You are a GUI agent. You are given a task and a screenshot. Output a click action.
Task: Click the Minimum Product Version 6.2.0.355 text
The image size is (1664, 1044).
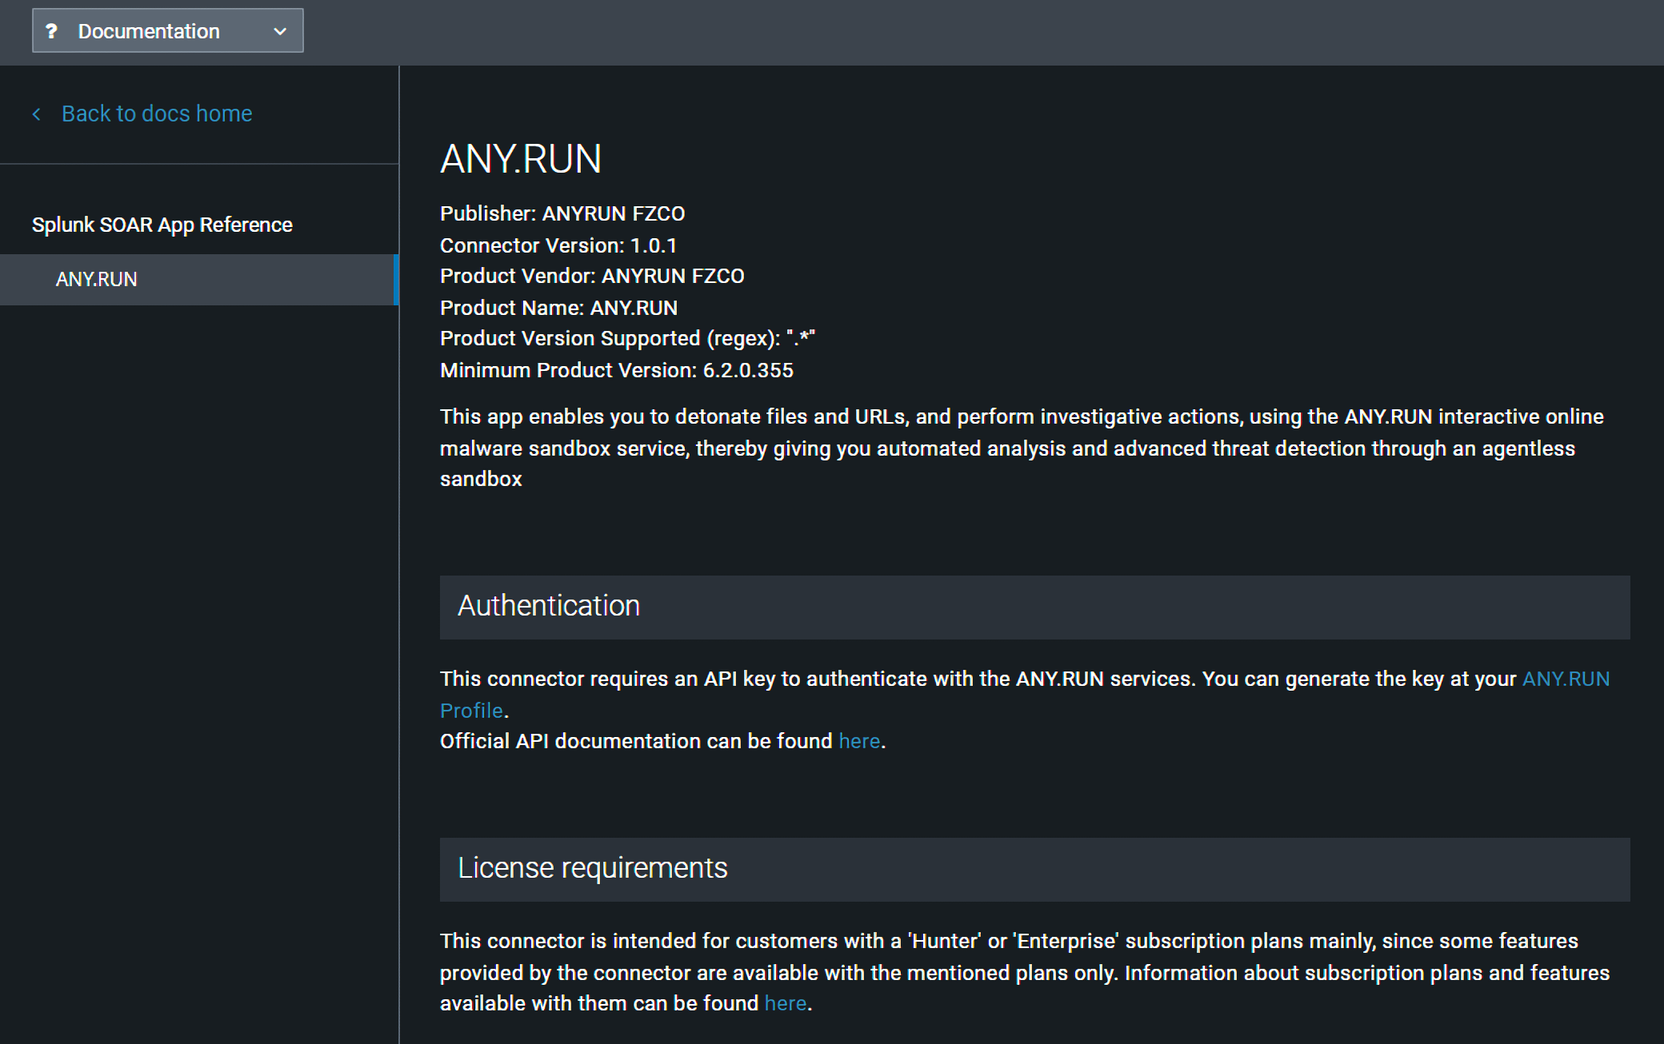pyautogui.click(x=616, y=370)
